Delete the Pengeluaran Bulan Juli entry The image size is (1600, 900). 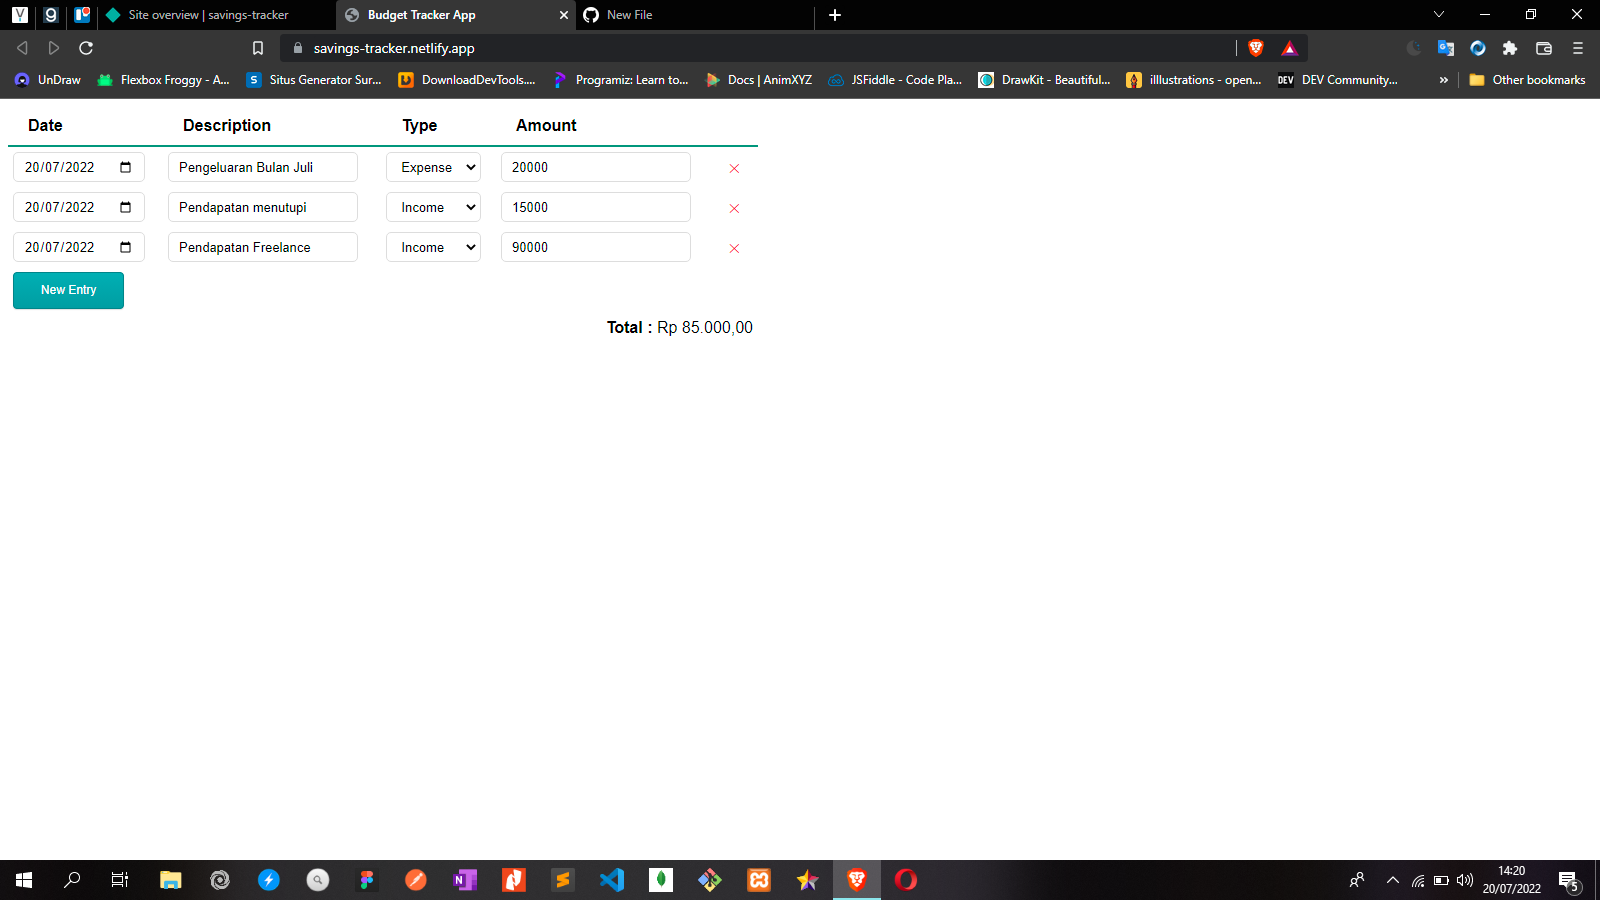click(734, 168)
